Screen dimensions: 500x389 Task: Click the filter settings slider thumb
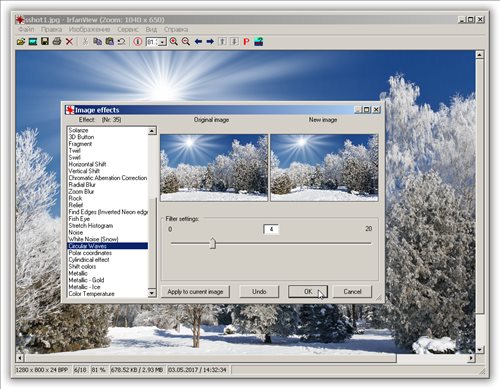coord(213,243)
